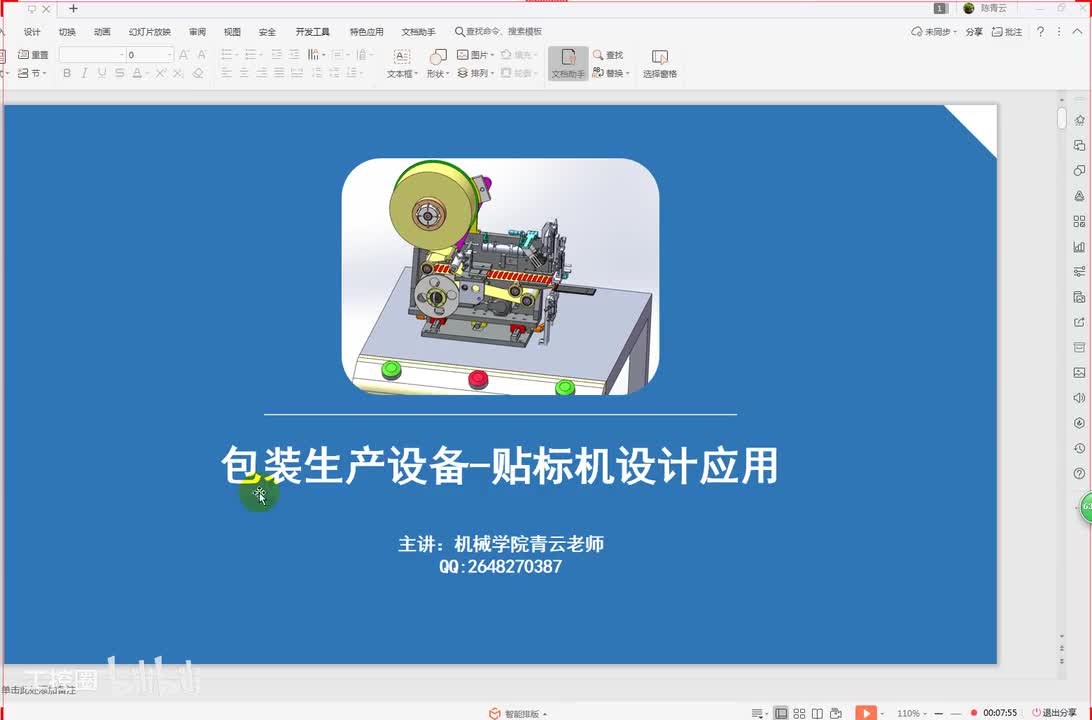Open the 智能排版 (Smart Layout) menu
Image resolution: width=1092 pixels, height=720 pixels.
click(x=518, y=714)
